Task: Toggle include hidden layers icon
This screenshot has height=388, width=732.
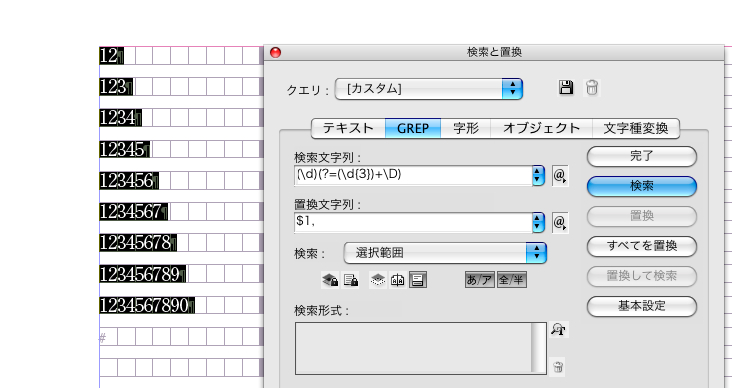Action: click(x=378, y=280)
